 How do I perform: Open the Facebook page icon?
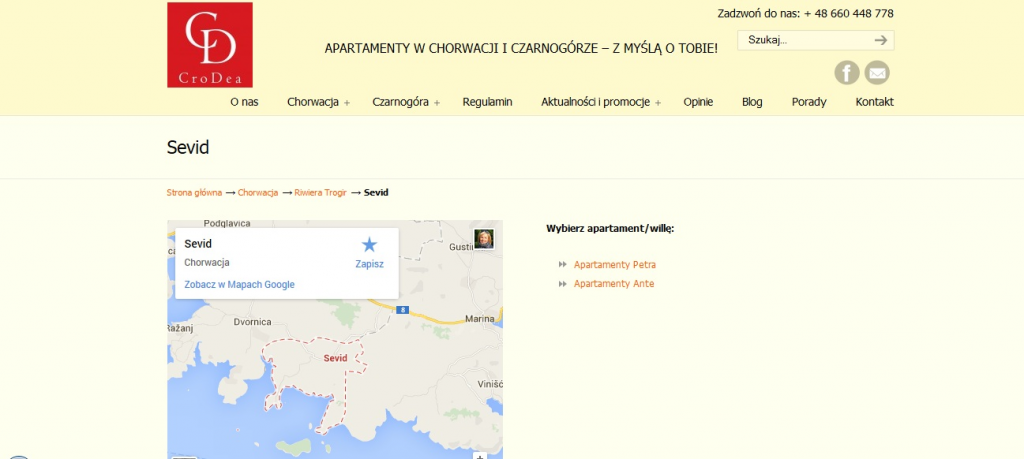click(x=847, y=72)
